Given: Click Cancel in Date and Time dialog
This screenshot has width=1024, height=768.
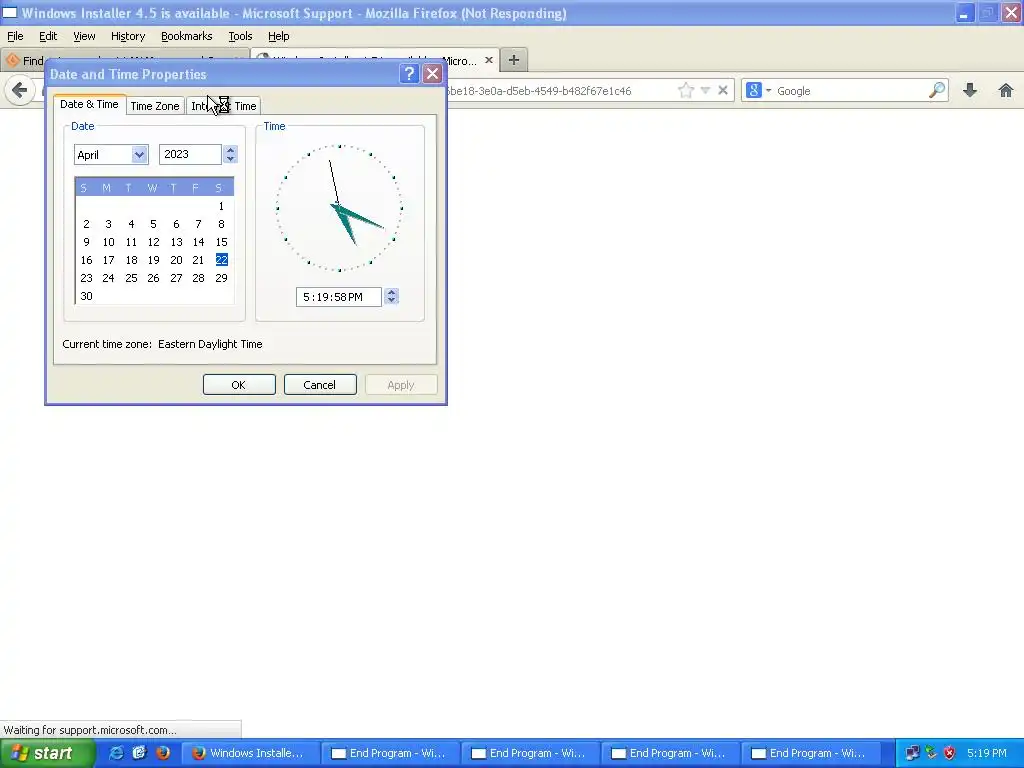Looking at the screenshot, I should pos(320,385).
